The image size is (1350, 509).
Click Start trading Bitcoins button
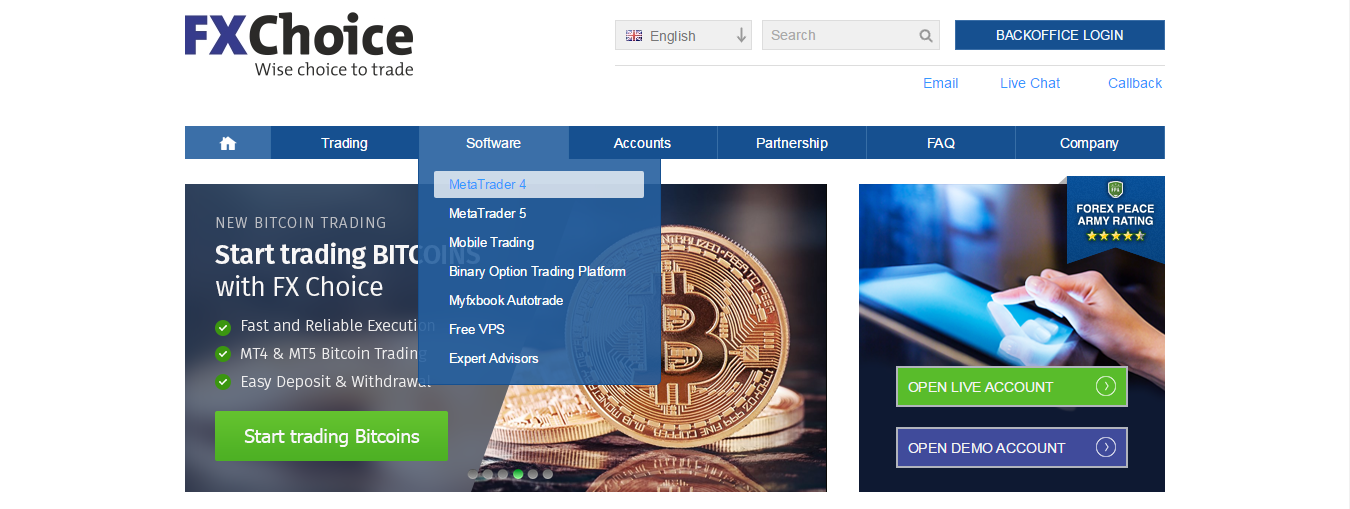(331, 436)
